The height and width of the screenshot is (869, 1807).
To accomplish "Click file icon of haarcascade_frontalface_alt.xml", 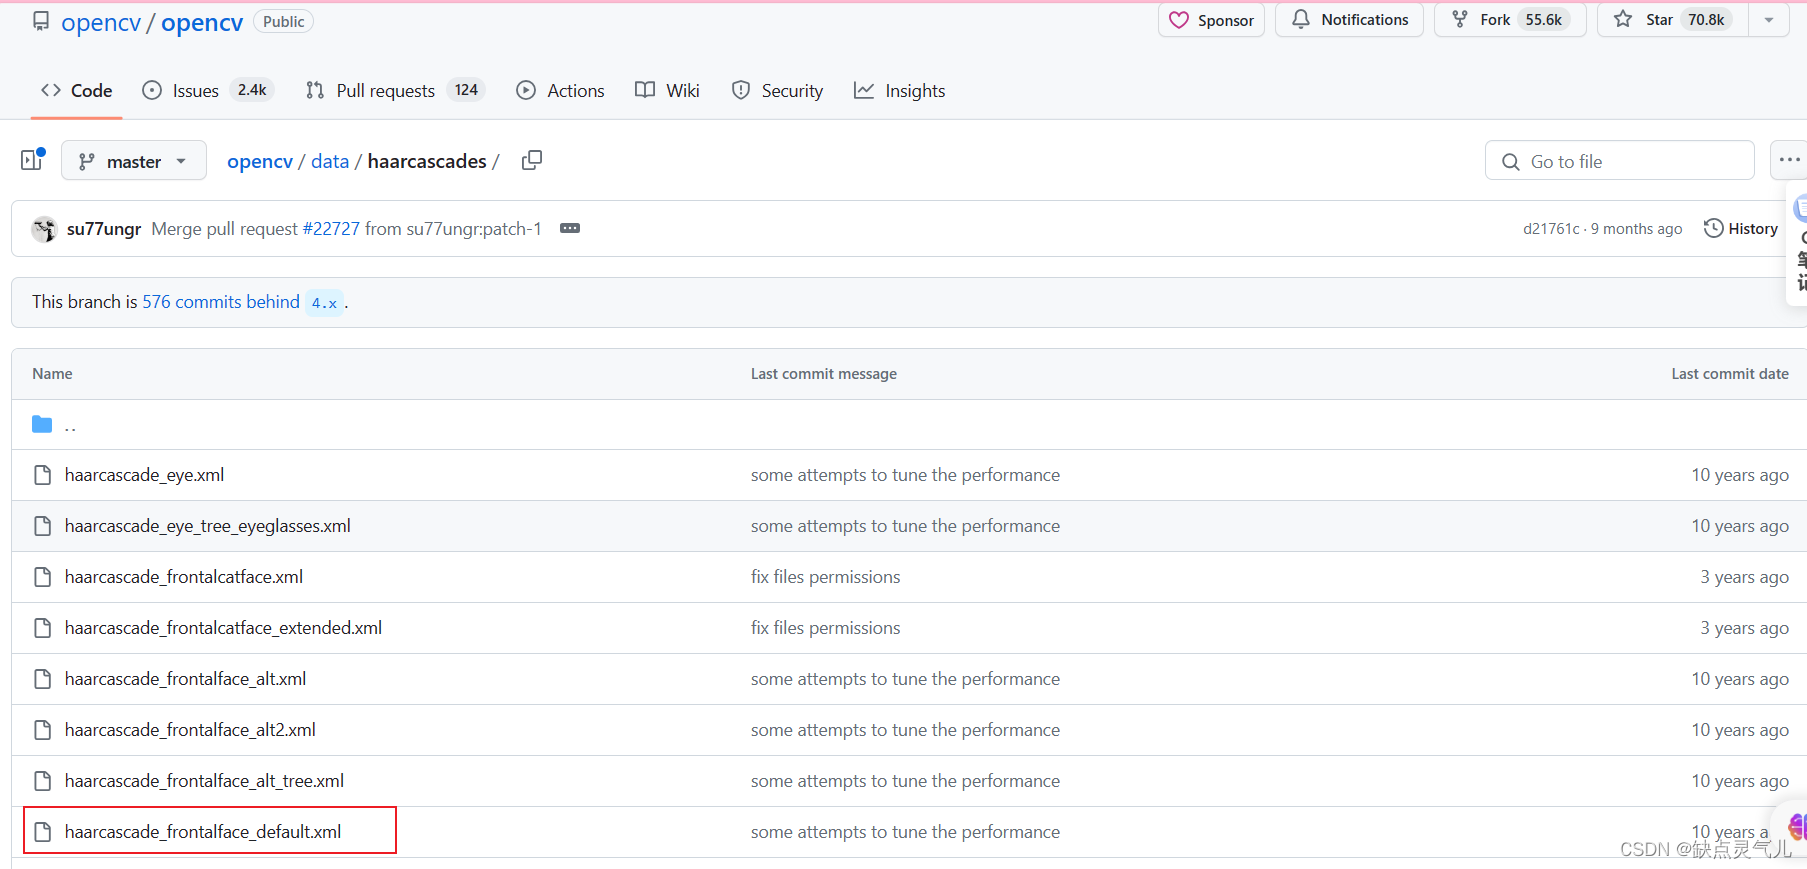I will coord(42,679).
